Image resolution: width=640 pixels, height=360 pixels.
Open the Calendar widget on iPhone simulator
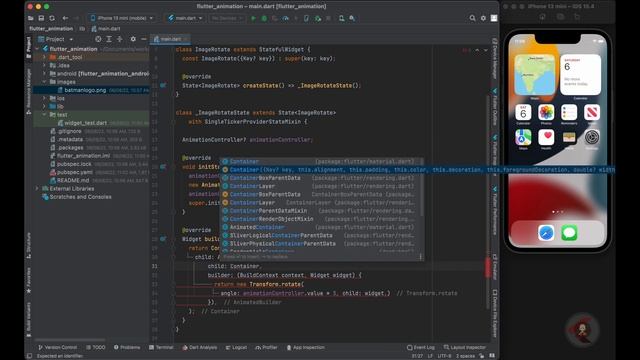point(580,75)
